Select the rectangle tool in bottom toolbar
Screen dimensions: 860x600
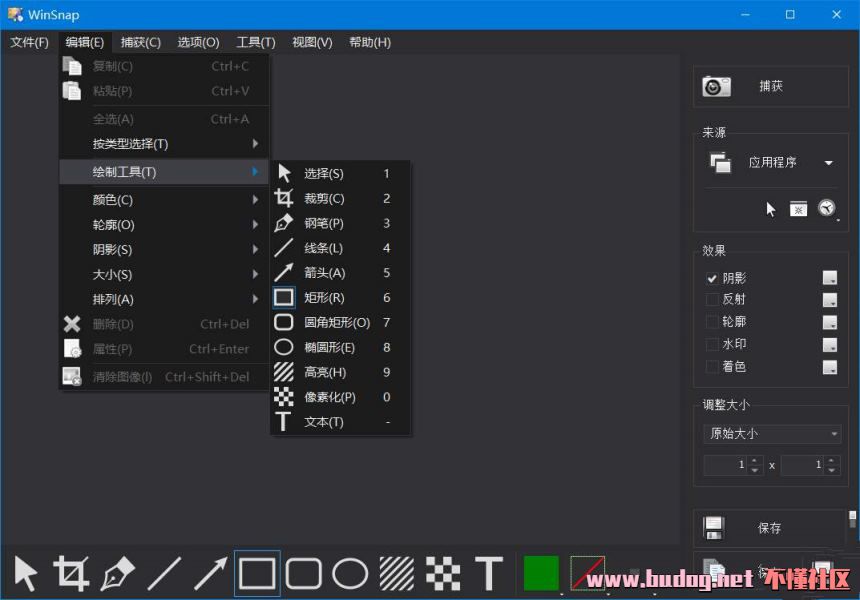[257, 574]
